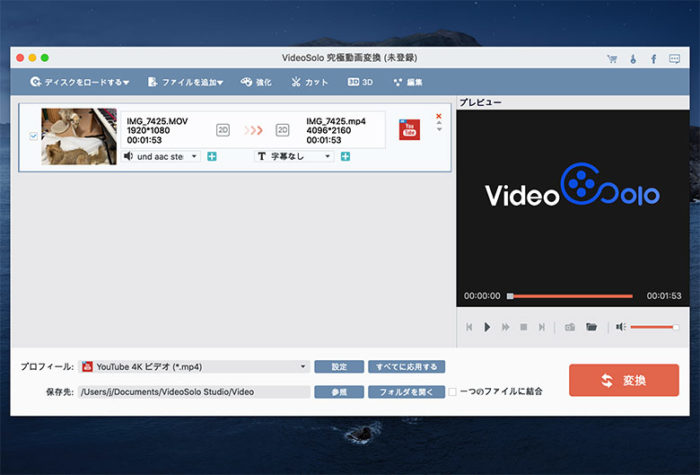Open the 字幕なし subtitle dropdown
This screenshot has width=700, height=475.
click(x=294, y=156)
